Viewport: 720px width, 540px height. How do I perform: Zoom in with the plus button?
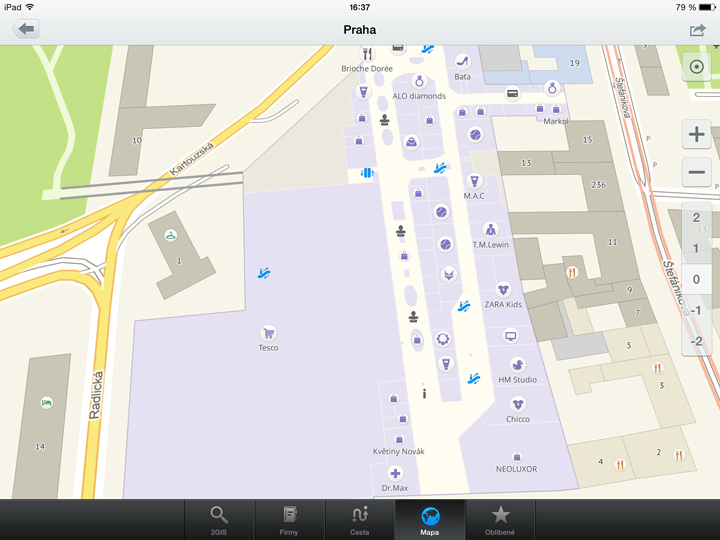pos(696,134)
